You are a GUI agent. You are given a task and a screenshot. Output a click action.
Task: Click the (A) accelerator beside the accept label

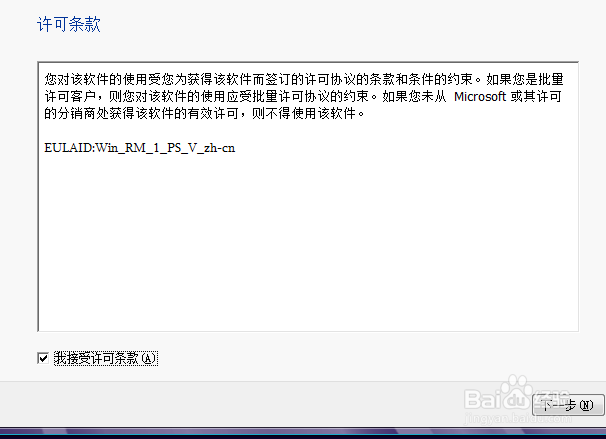(x=148, y=358)
